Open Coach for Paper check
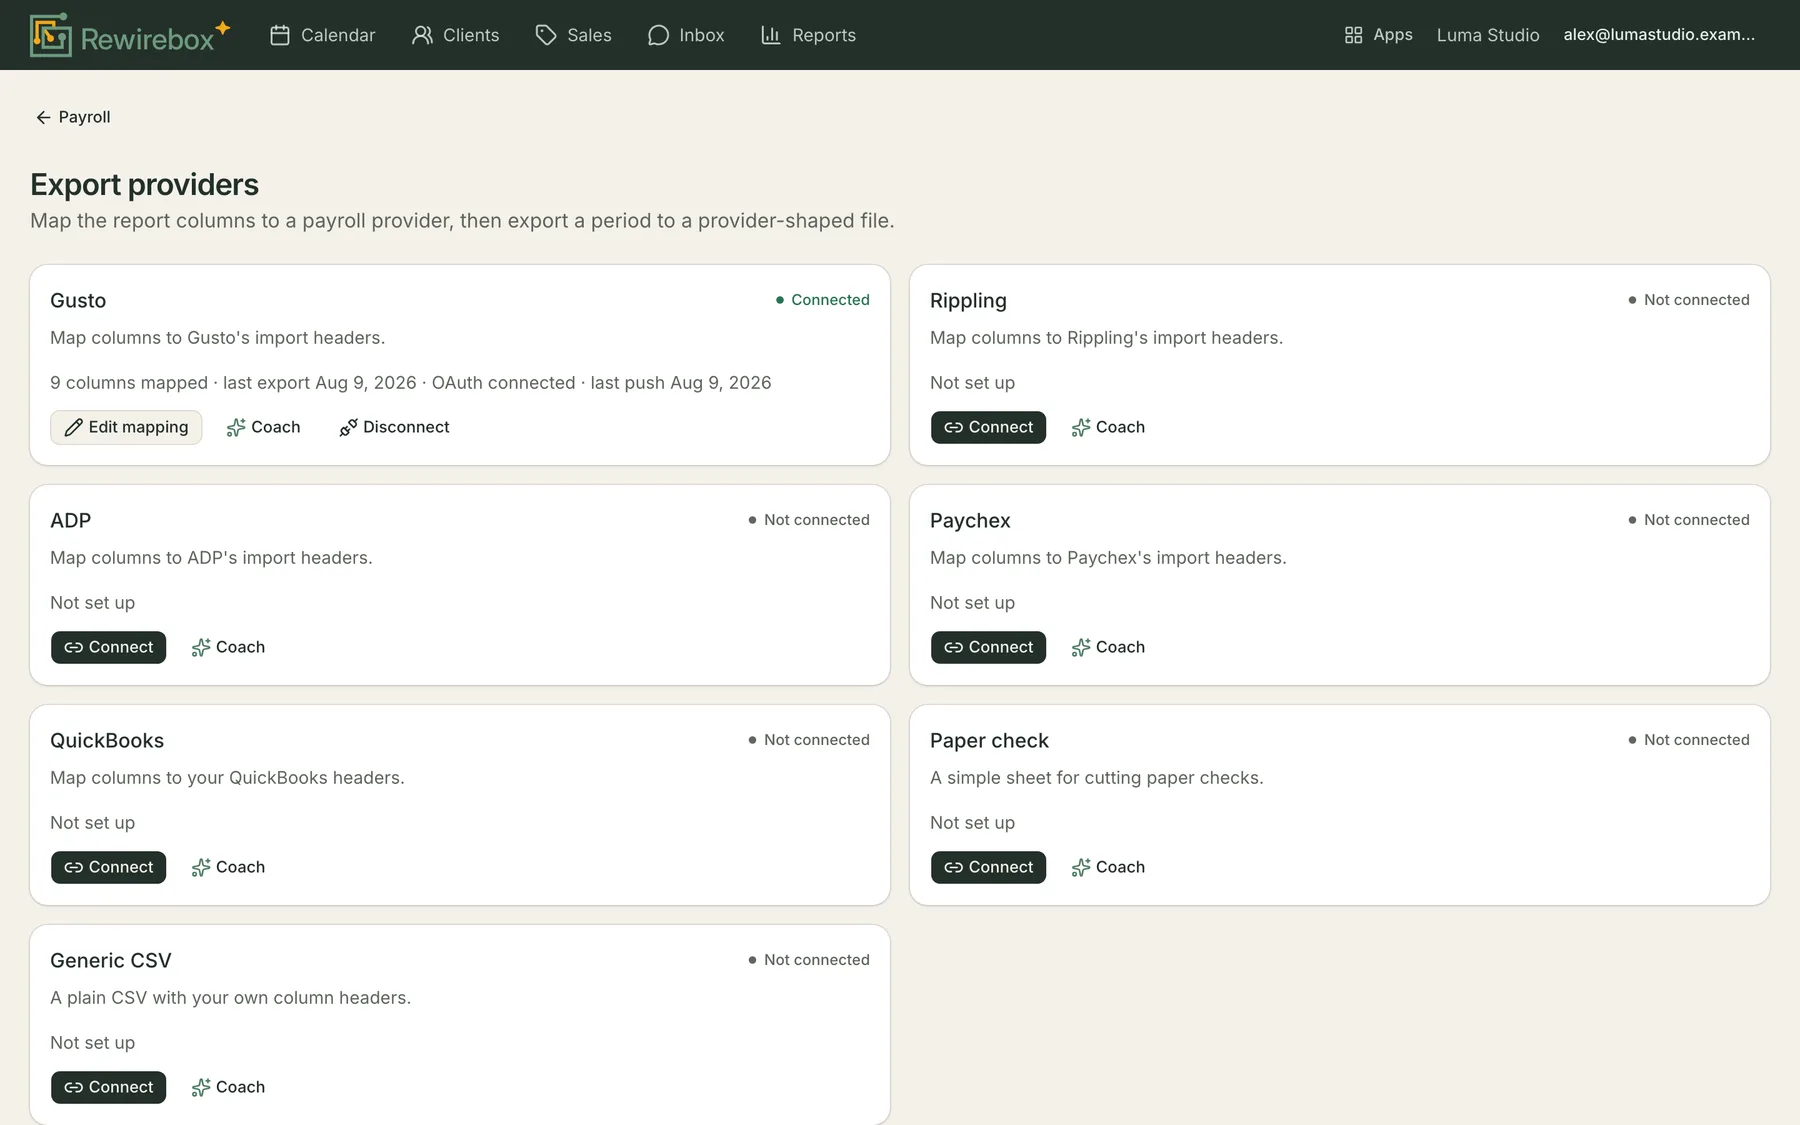Viewport: 1800px width, 1125px height. coord(1108,867)
